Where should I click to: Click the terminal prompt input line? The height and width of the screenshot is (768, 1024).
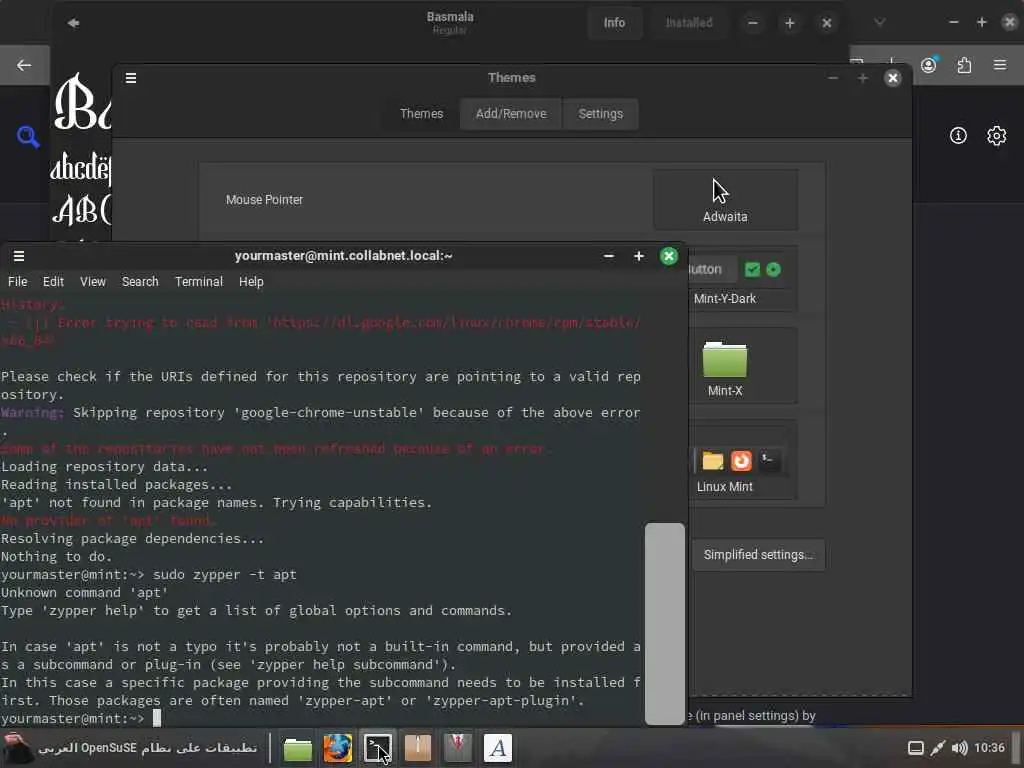point(321,718)
